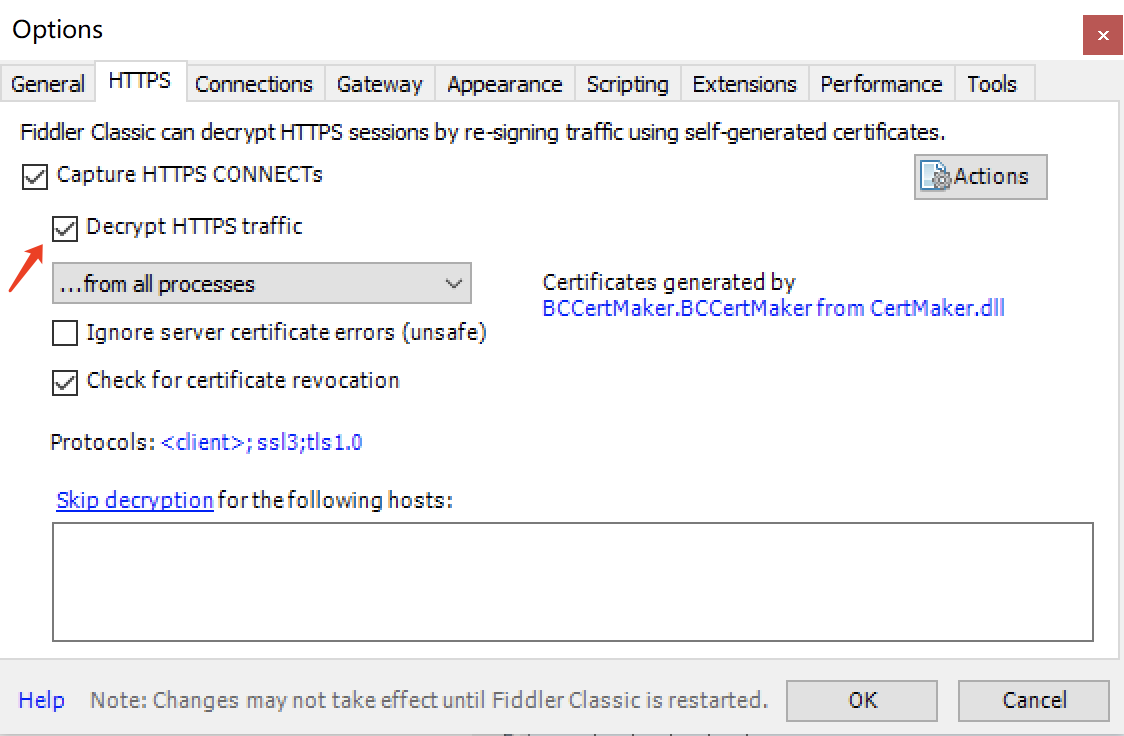The width and height of the screenshot is (1124, 736).
Task: Go to the Gateway tab
Action: tap(380, 84)
